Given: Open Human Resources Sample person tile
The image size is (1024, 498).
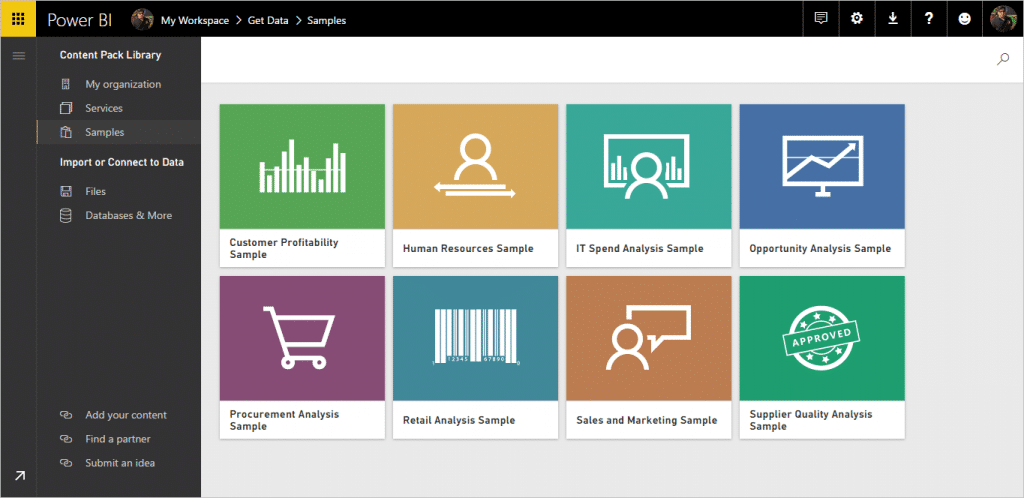Looking at the screenshot, I should click(475, 166).
